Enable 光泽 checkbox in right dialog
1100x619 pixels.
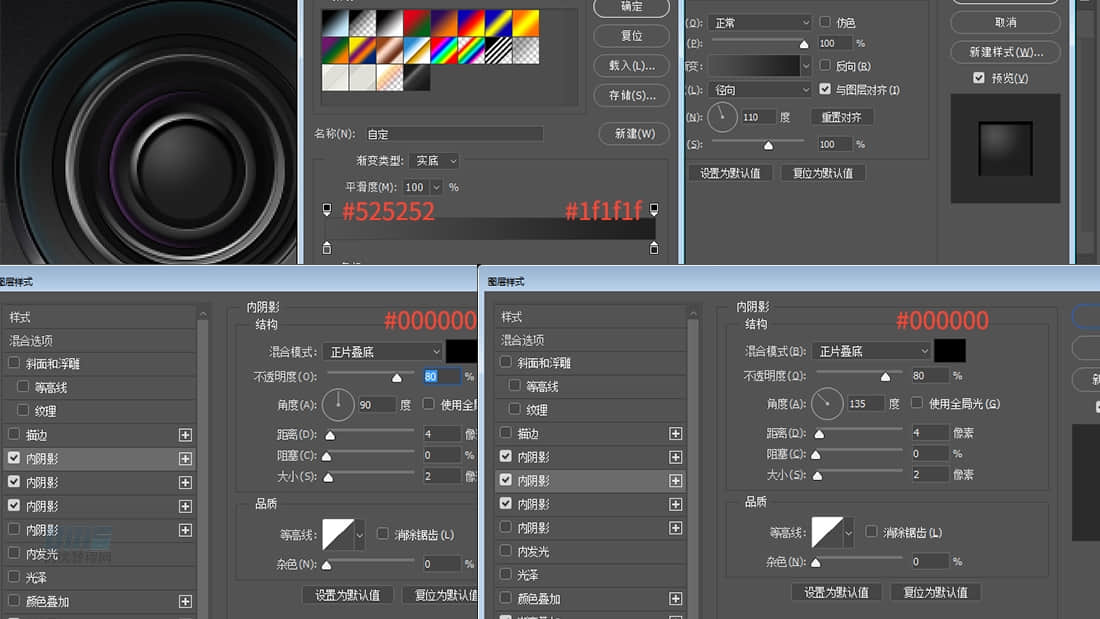(505, 574)
